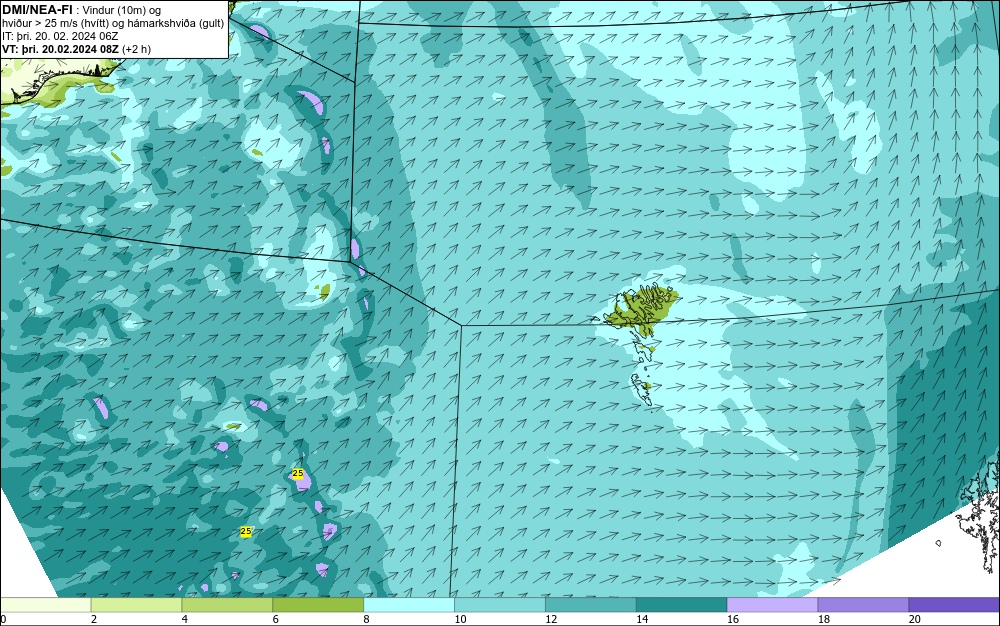
Task: Click the legend scale value "6"
Action: (276, 619)
